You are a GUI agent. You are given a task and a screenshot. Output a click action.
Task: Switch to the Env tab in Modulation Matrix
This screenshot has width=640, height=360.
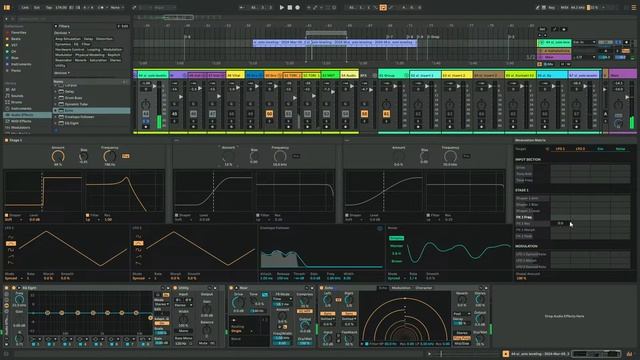coord(600,149)
